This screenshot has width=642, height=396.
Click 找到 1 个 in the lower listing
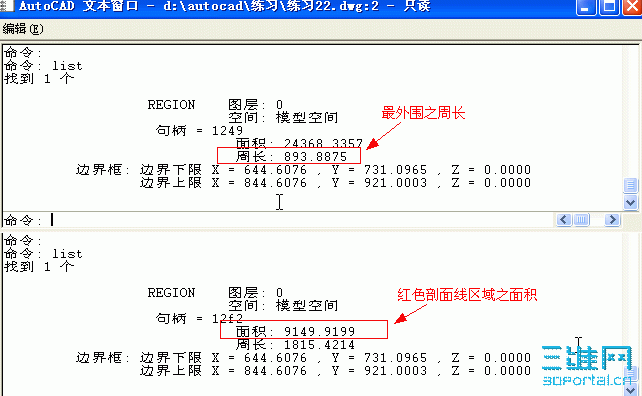[39, 267]
